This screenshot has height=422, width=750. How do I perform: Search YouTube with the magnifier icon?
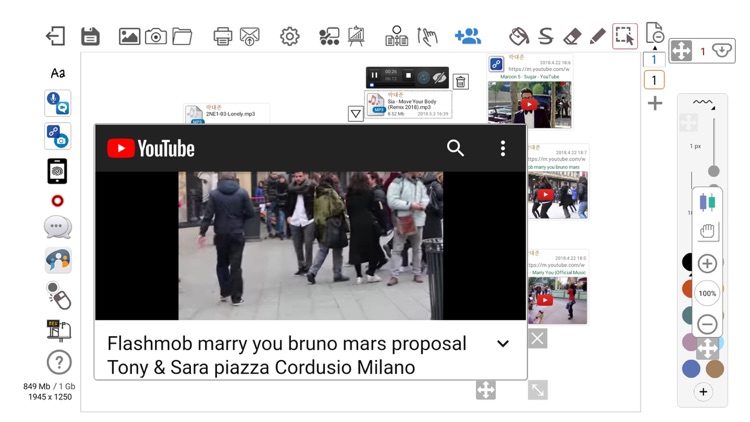tap(455, 148)
